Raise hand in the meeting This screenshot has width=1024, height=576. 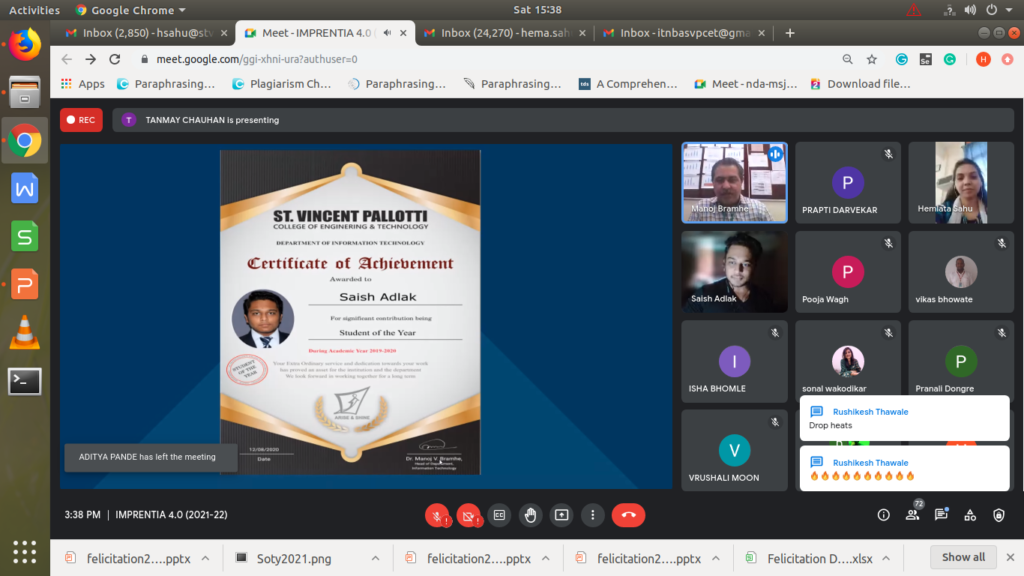coord(530,515)
